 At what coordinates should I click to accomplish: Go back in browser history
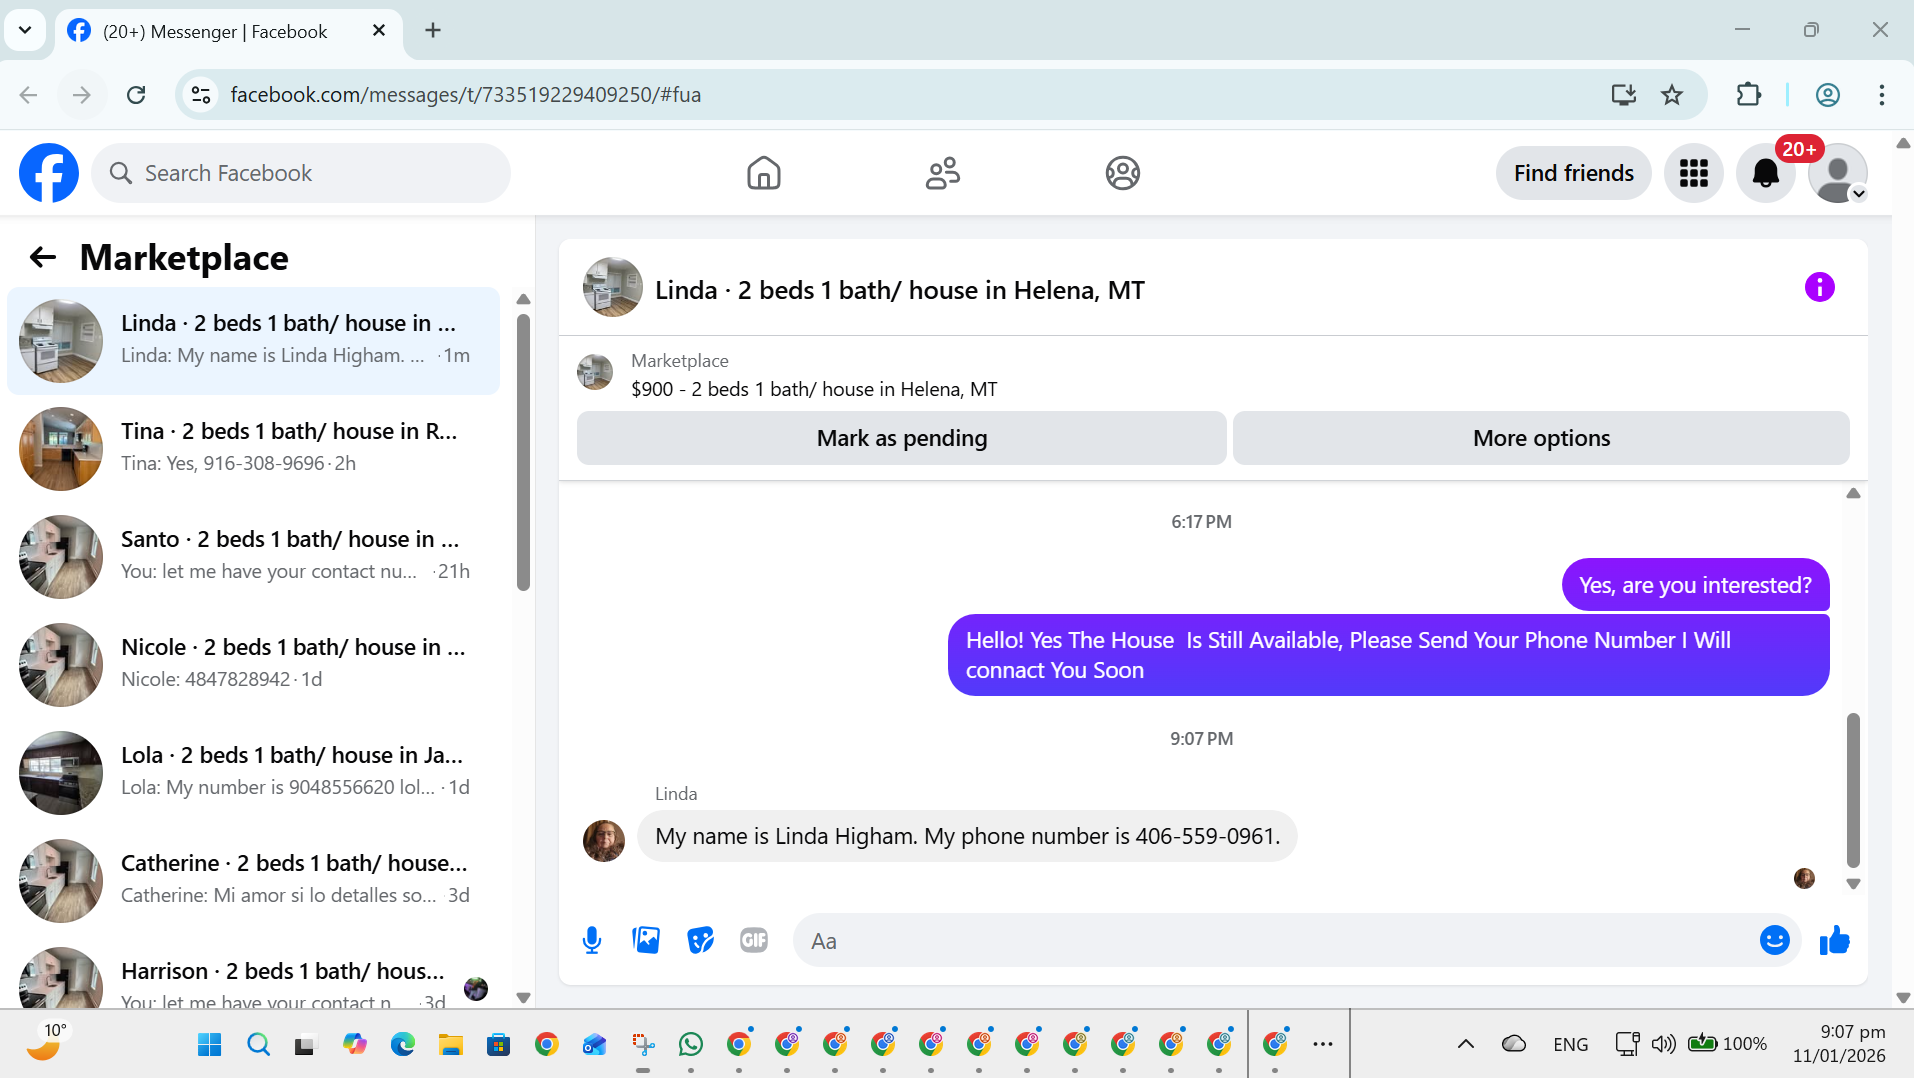28,95
